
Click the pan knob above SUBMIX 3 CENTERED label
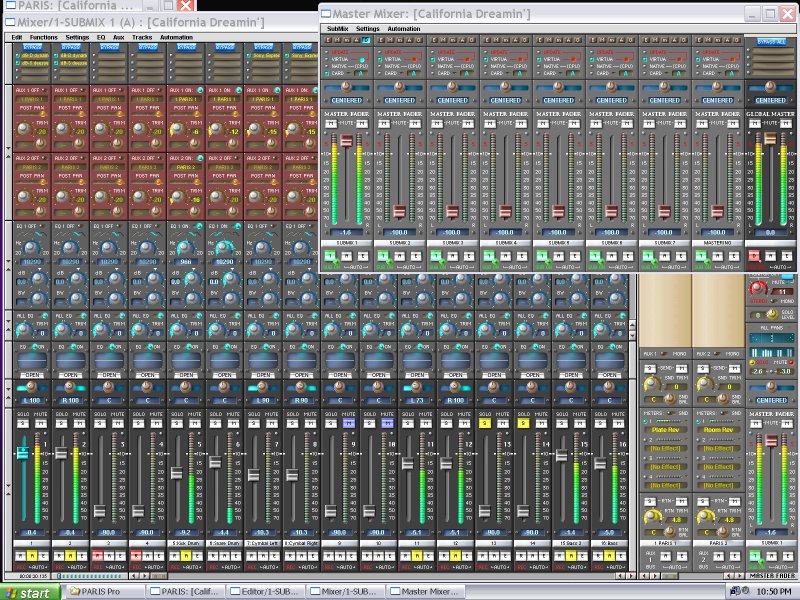point(453,86)
